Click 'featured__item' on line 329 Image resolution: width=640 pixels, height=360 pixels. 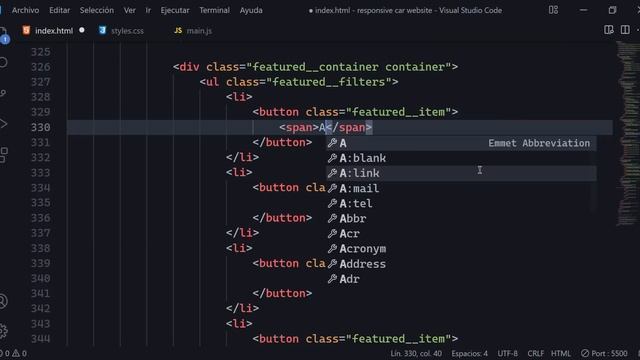coord(398,112)
